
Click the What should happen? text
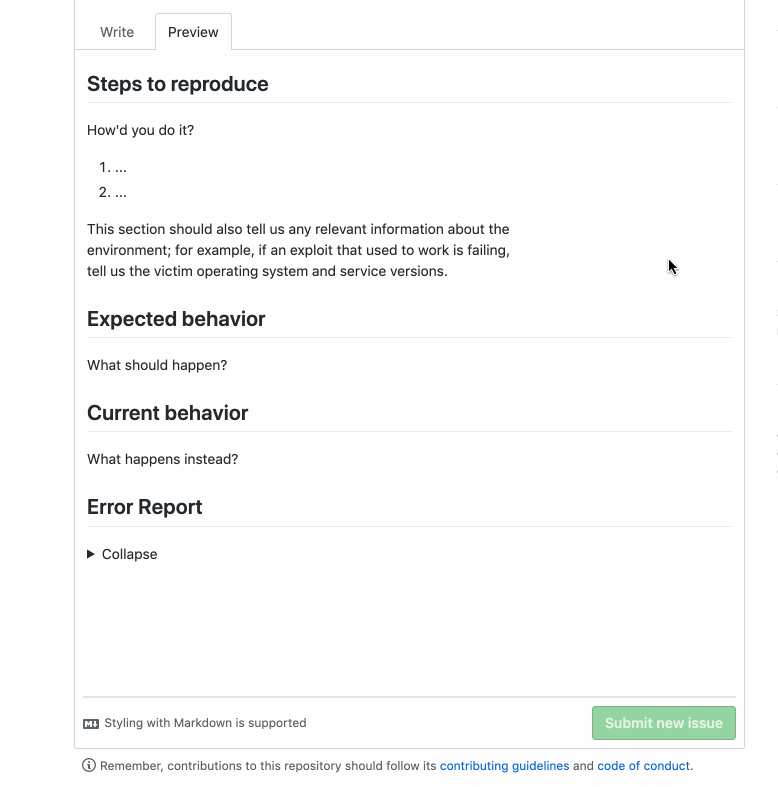coord(157,365)
